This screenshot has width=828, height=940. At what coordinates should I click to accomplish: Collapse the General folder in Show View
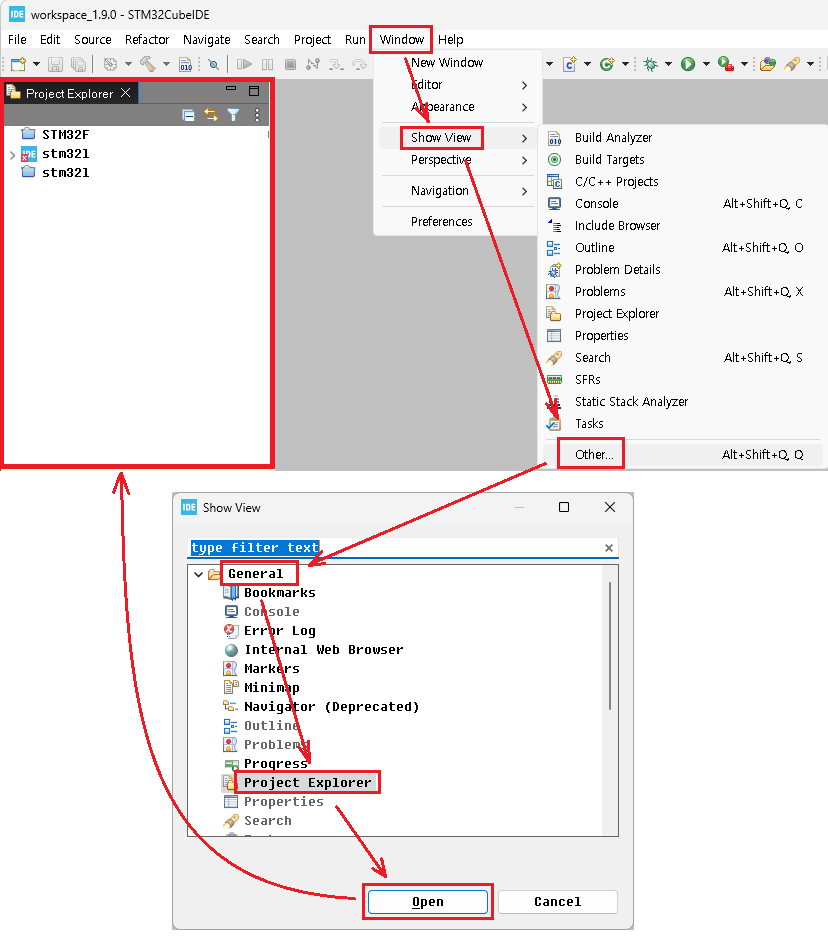(198, 574)
